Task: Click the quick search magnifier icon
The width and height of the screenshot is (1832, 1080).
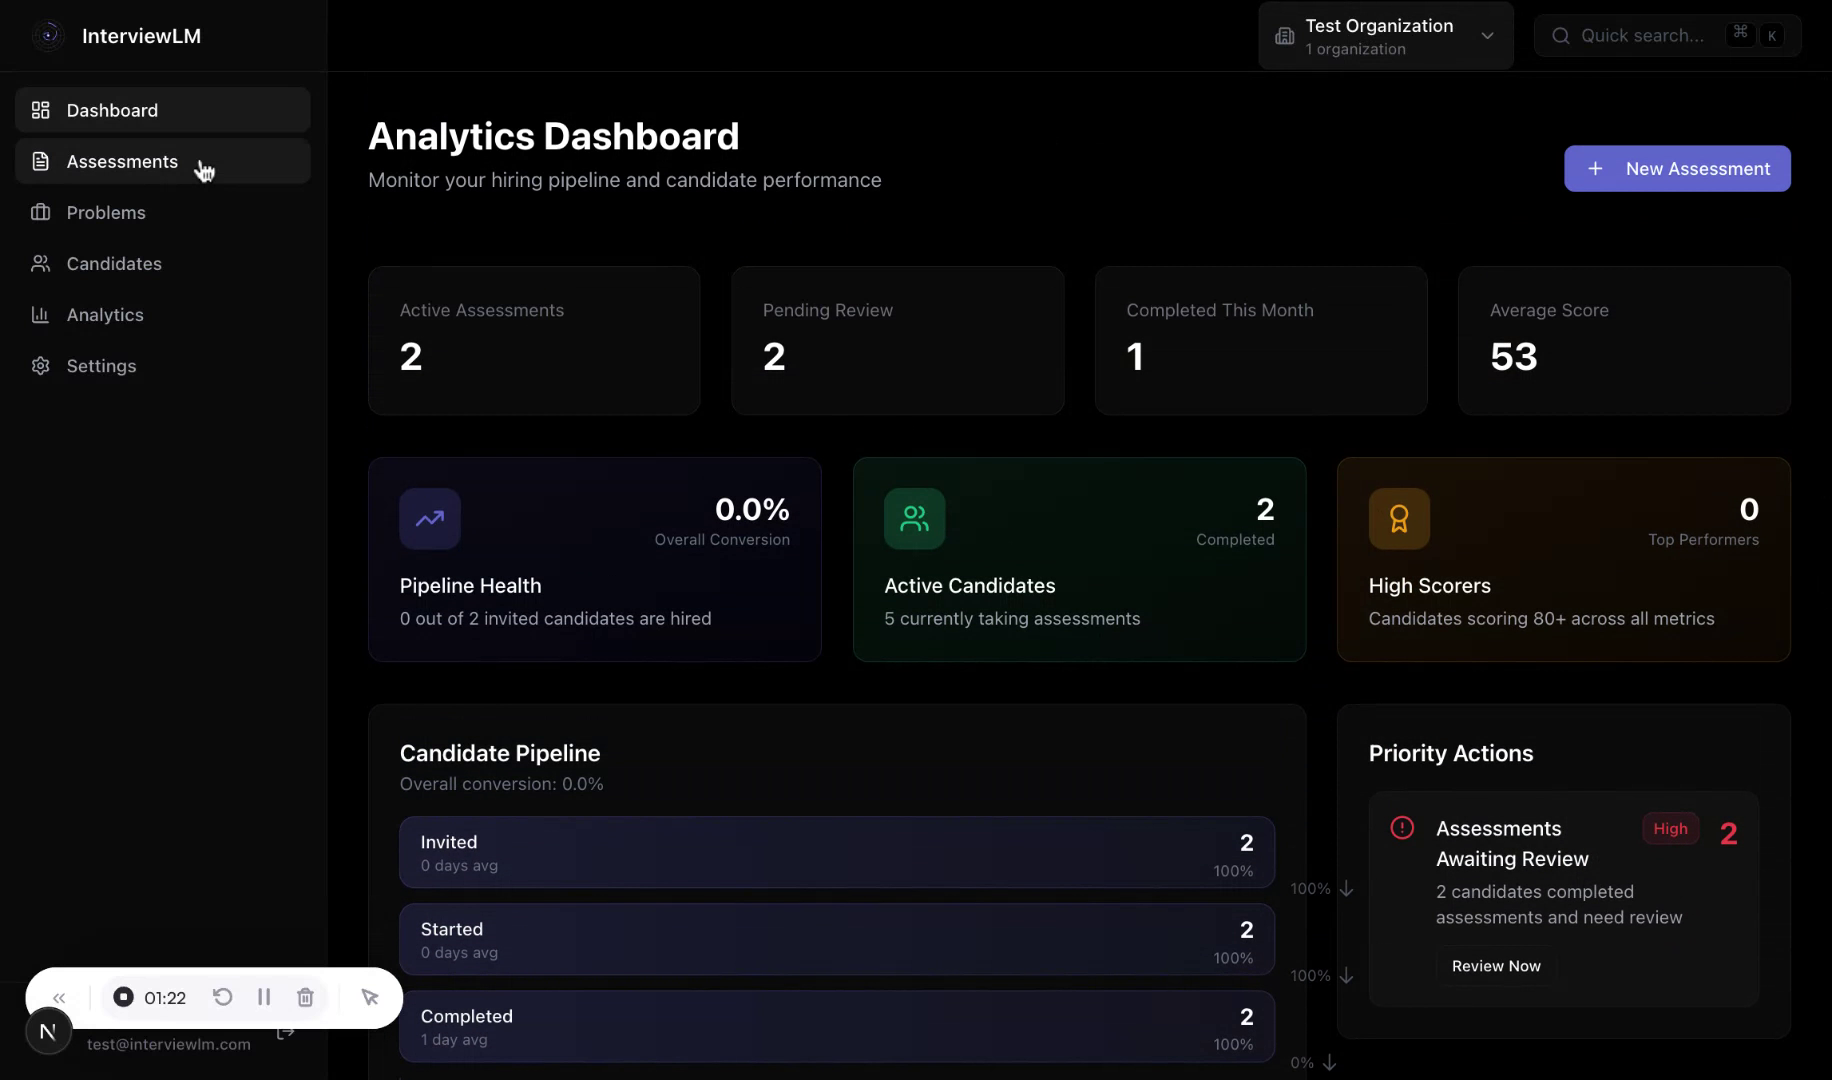Action: coord(1560,35)
